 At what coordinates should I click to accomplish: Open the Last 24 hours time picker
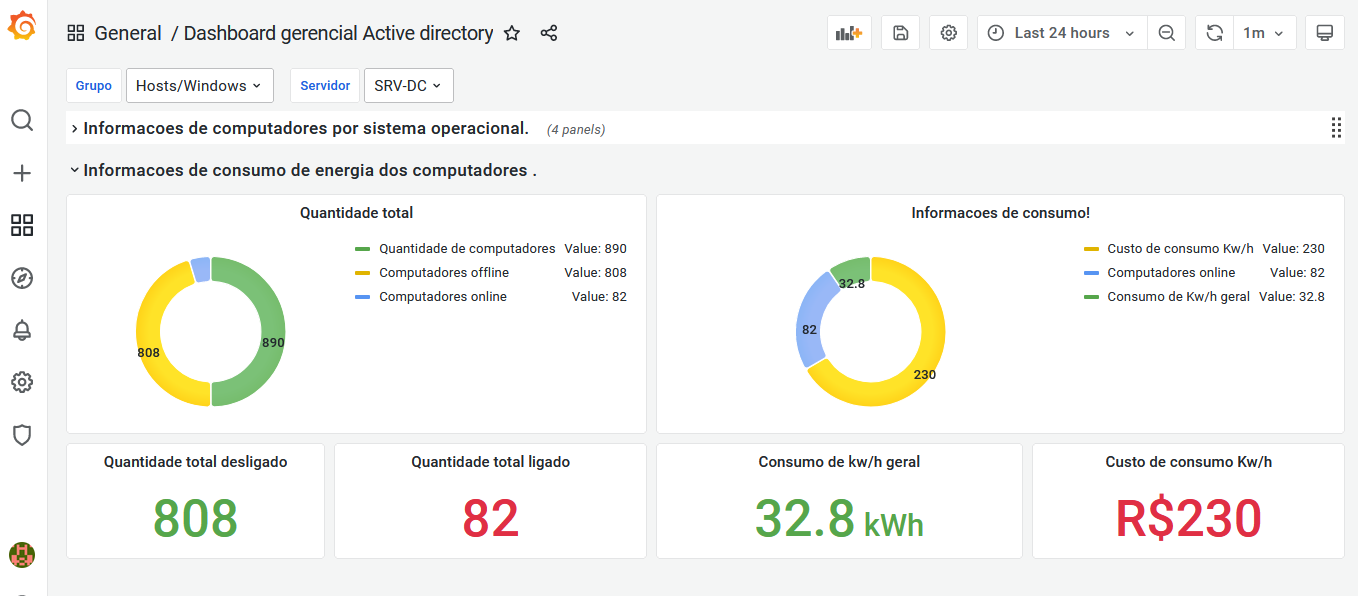(x=1061, y=33)
